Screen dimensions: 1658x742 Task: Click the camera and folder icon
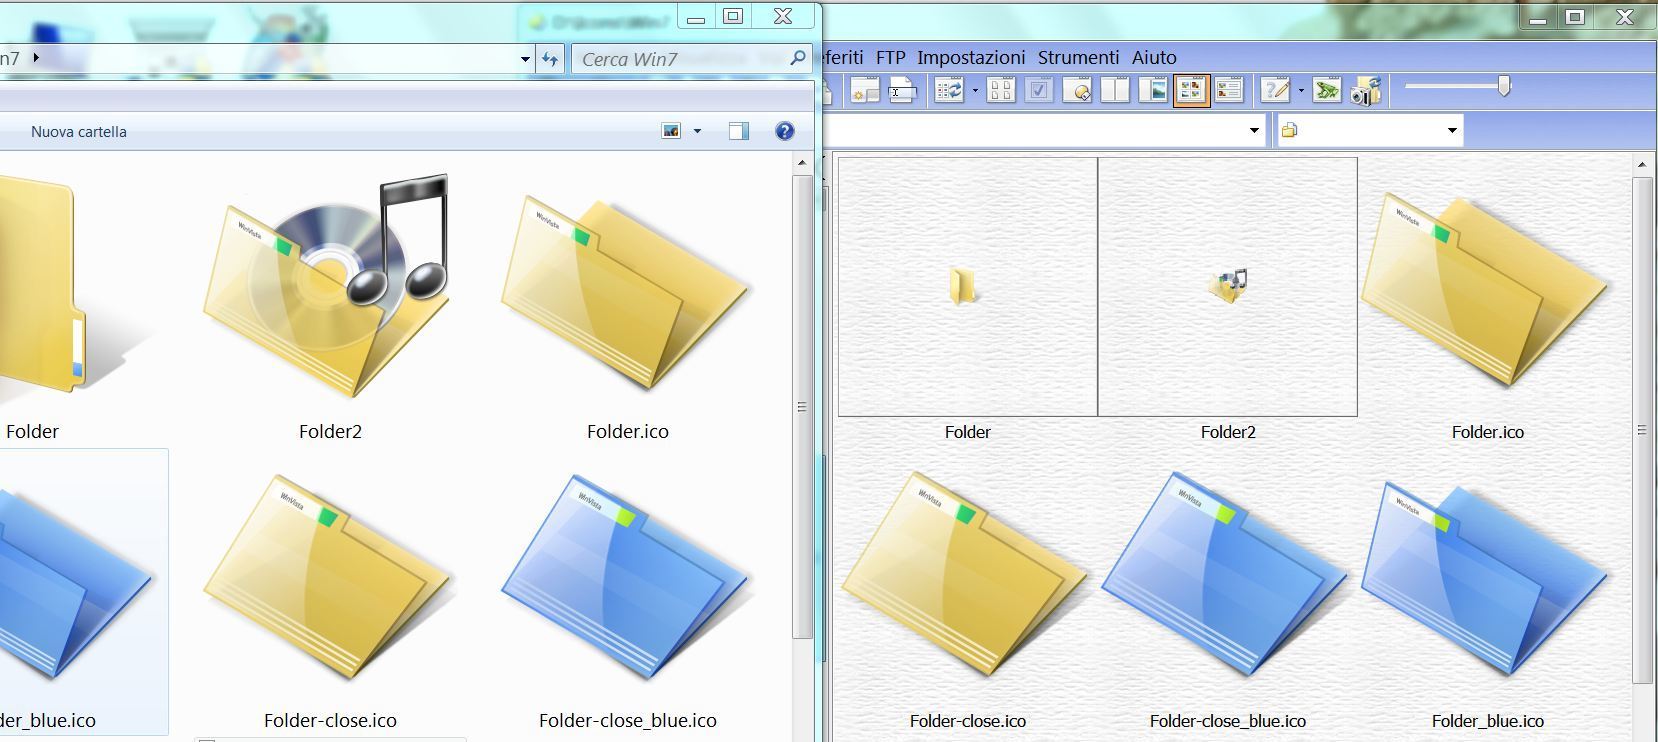(x=1365, y=91)
